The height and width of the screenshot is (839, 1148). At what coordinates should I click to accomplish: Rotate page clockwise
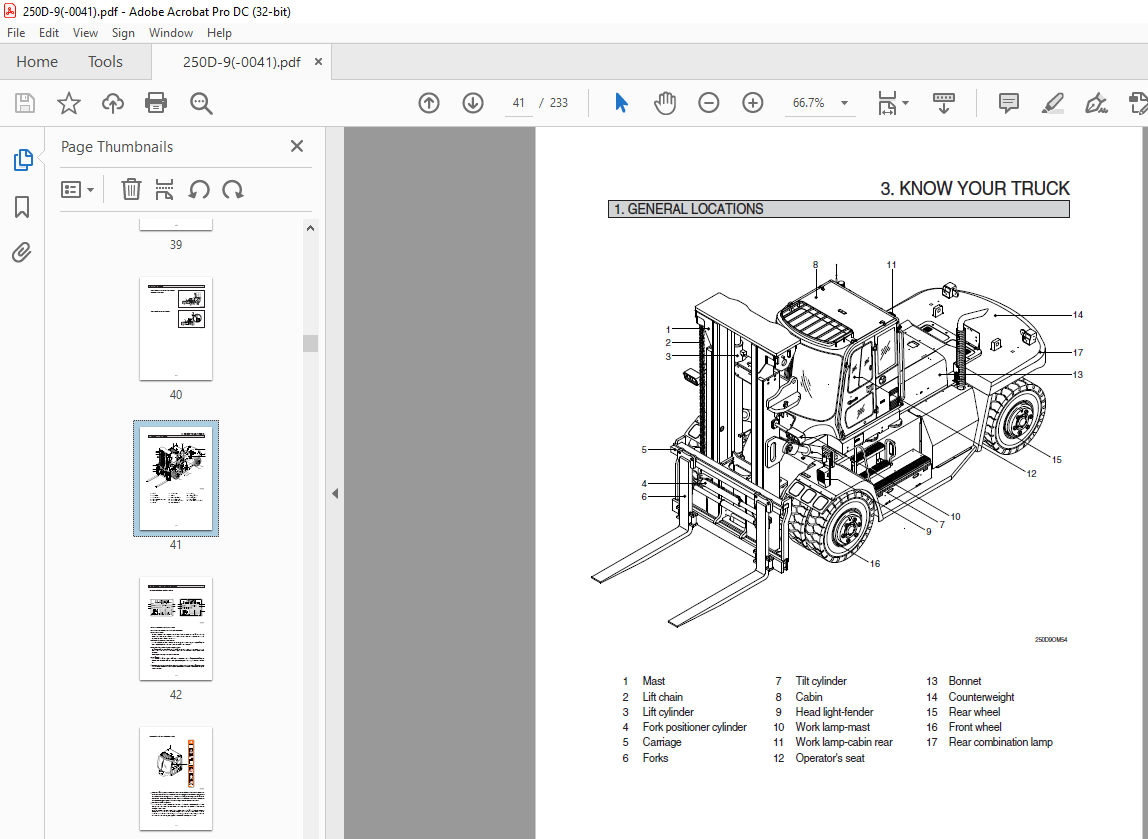click(x=233, y=190)
